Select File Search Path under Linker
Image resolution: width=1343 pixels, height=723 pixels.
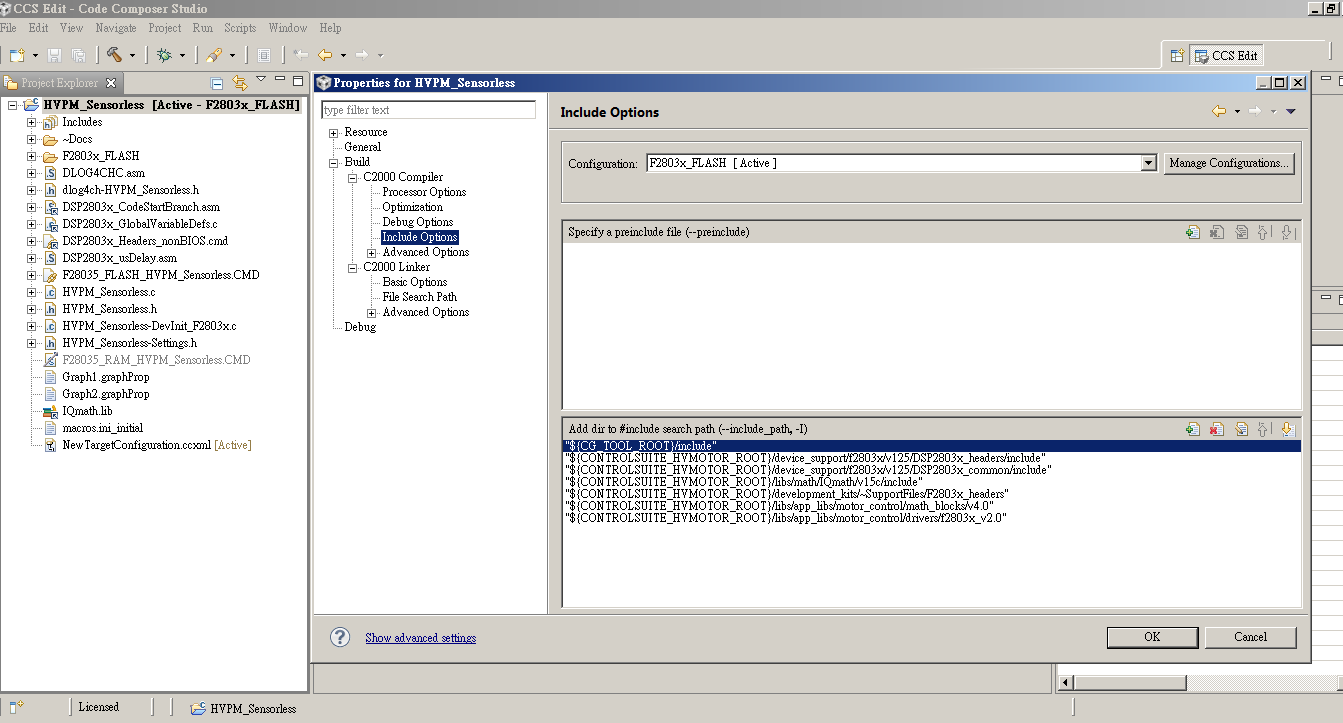[419, 297]
